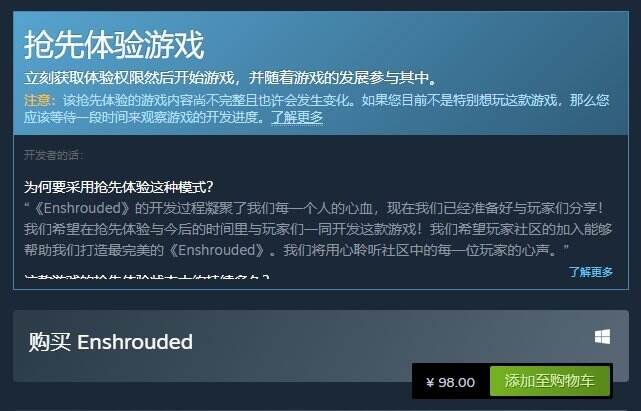
Task: Click the 开发者的话 label
Action: click(54, 155)
